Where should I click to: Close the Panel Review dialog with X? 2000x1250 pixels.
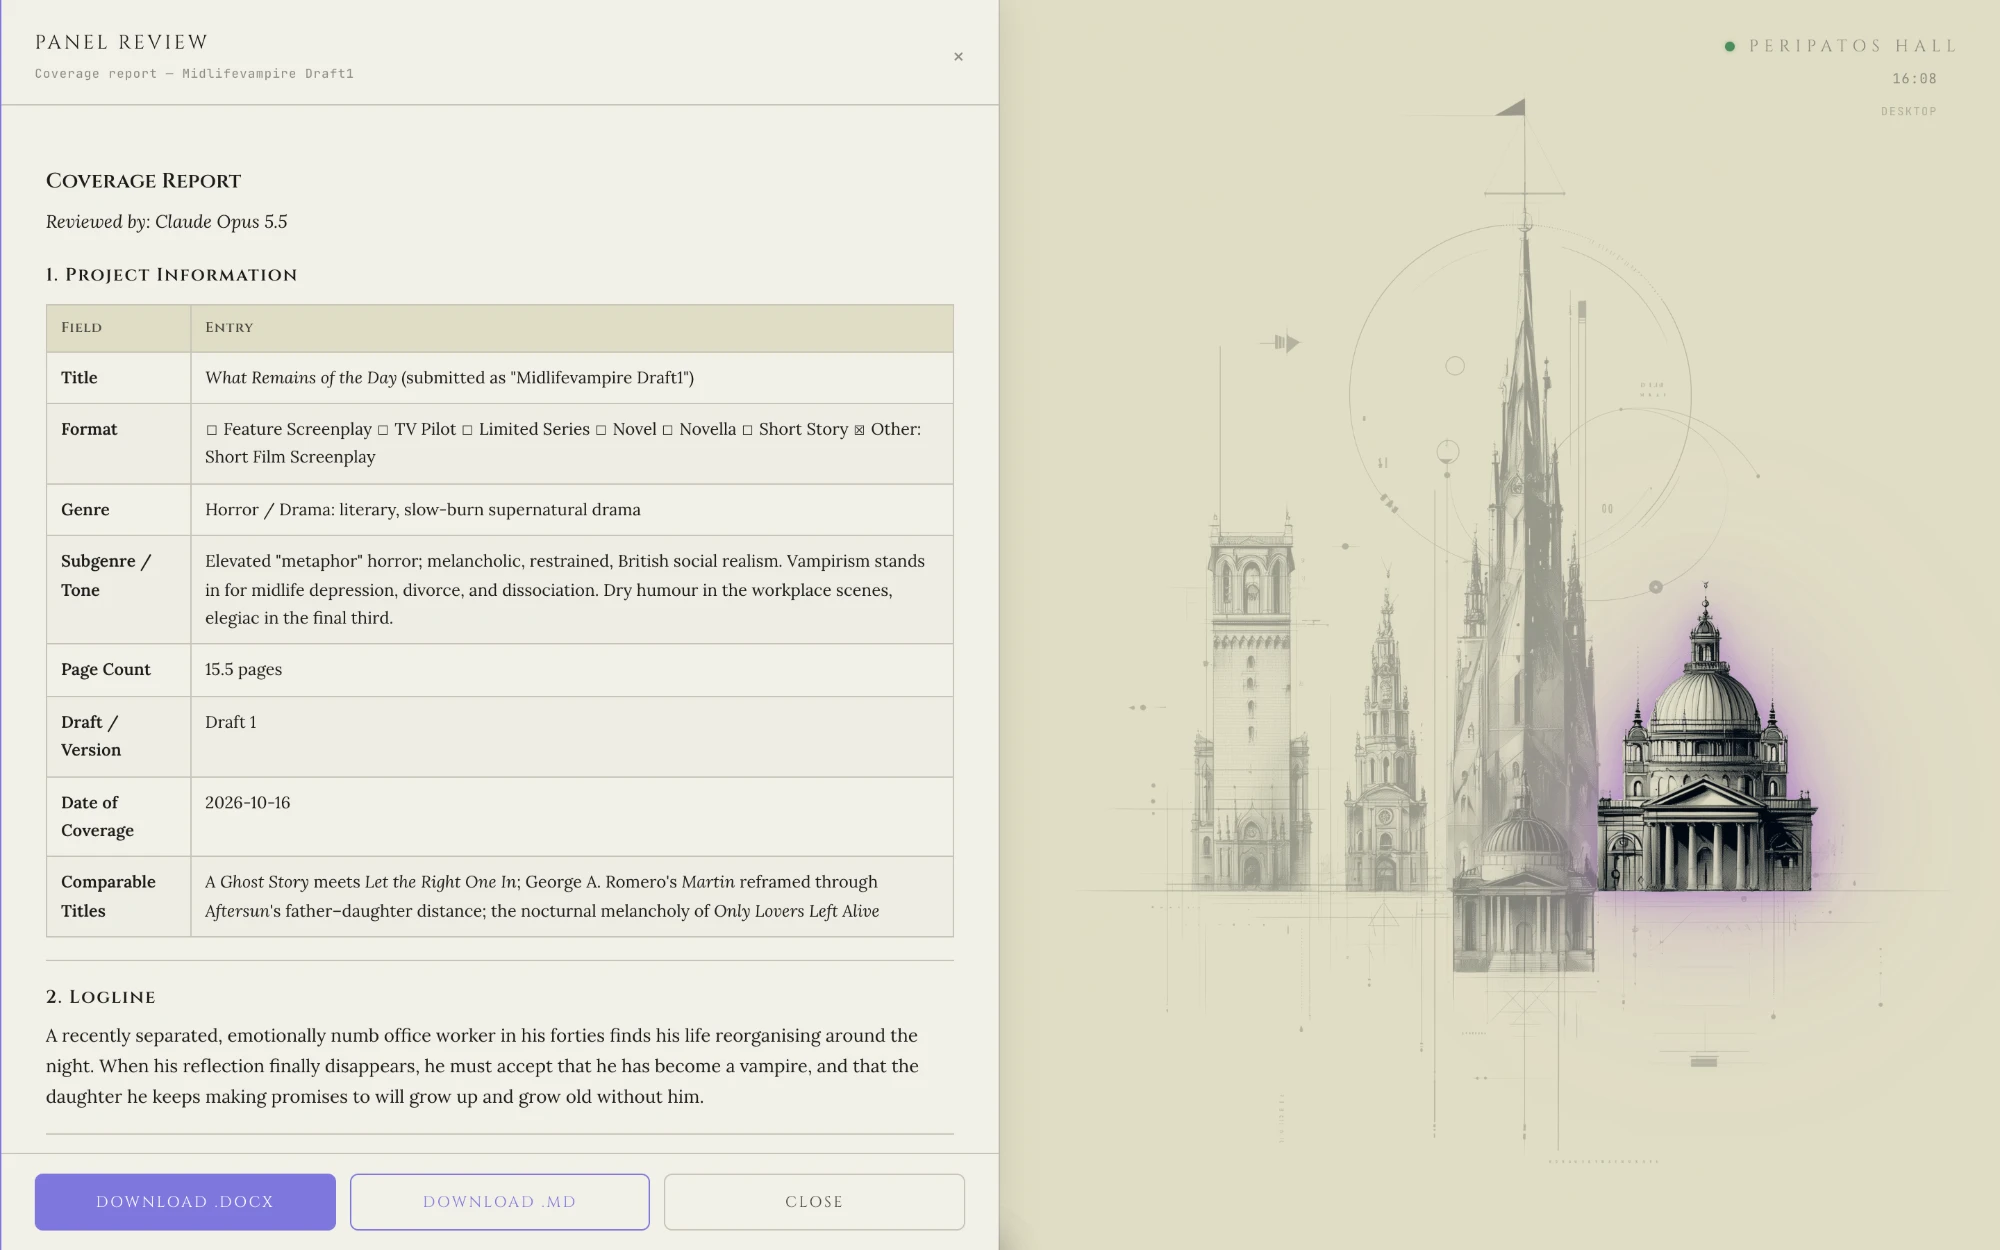pos(958,57)
